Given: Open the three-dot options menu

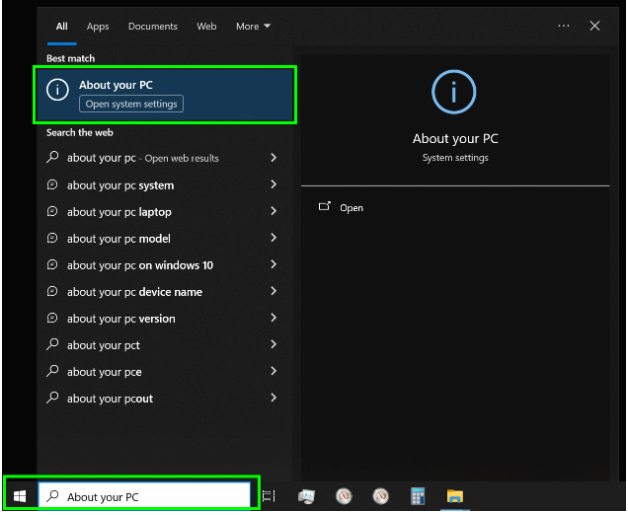Looking at the screenshot, I should (564, 26).
